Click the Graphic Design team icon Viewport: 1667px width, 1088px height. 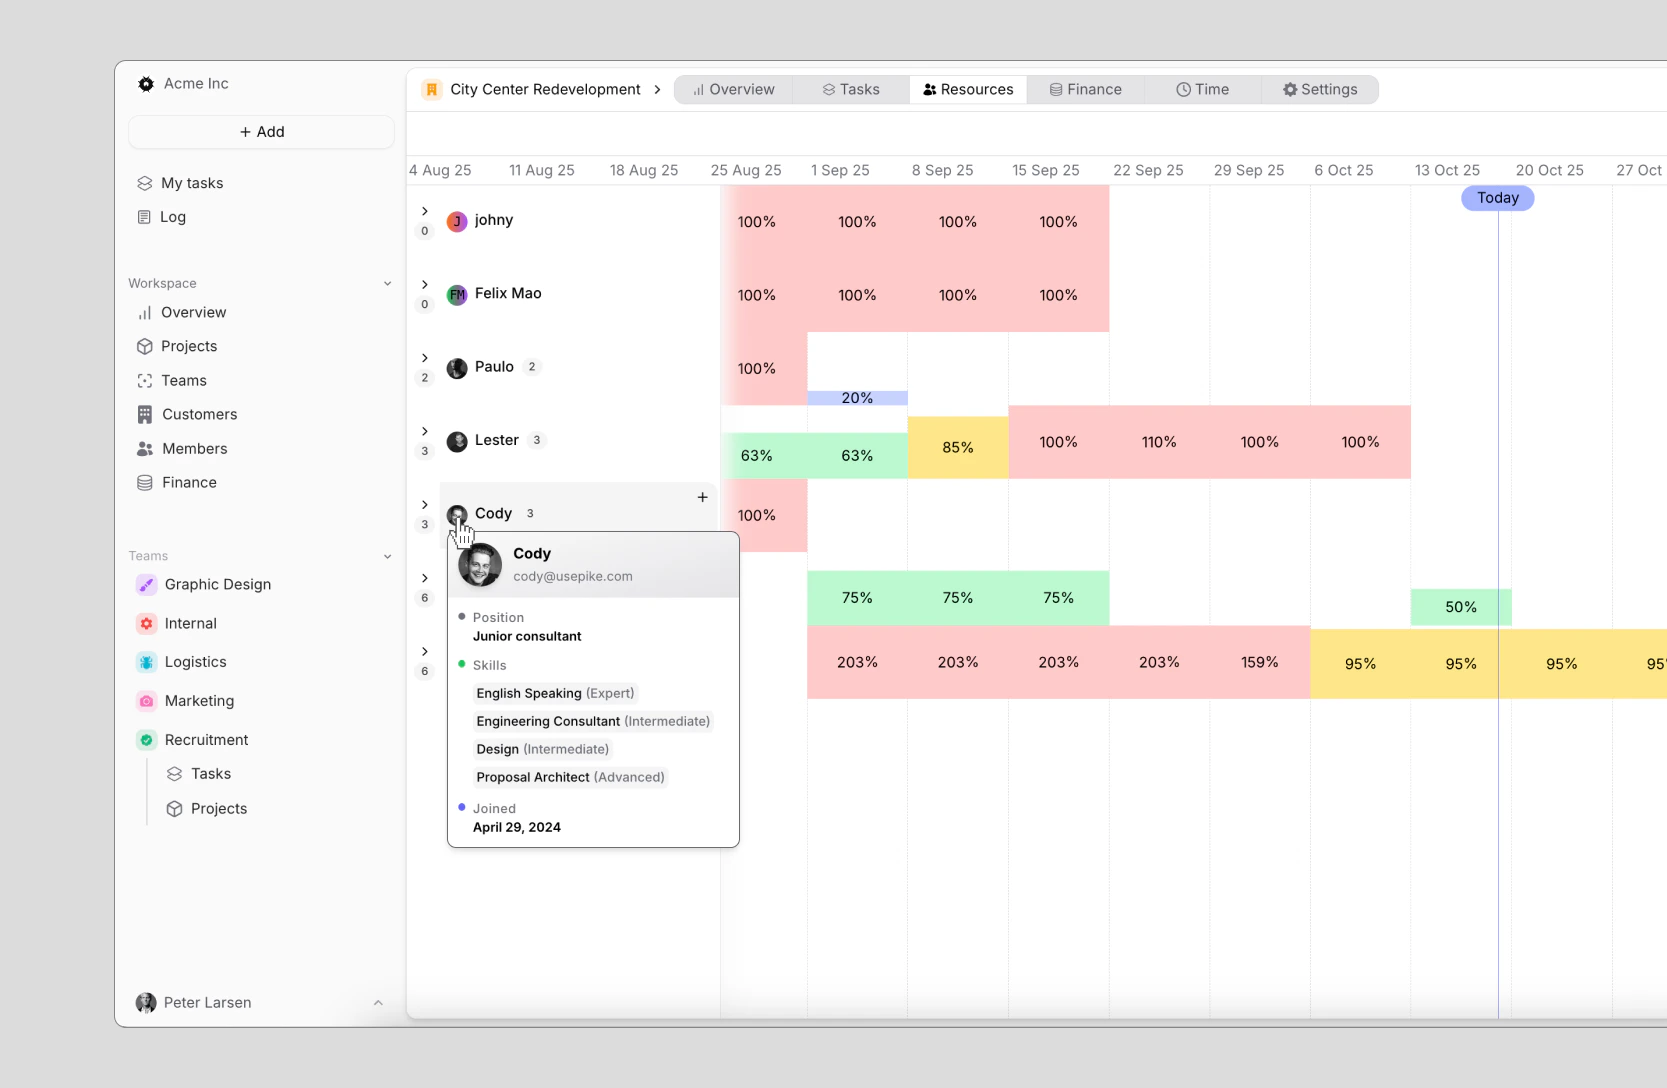146,585
